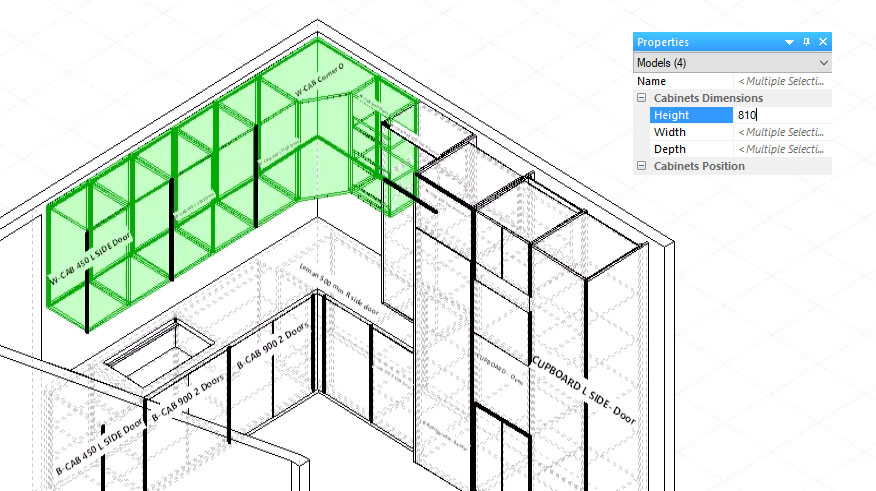This screenshot has width=876, height=491.
Task: Collapse the Cabinets Position section
Action: (641, 166)
